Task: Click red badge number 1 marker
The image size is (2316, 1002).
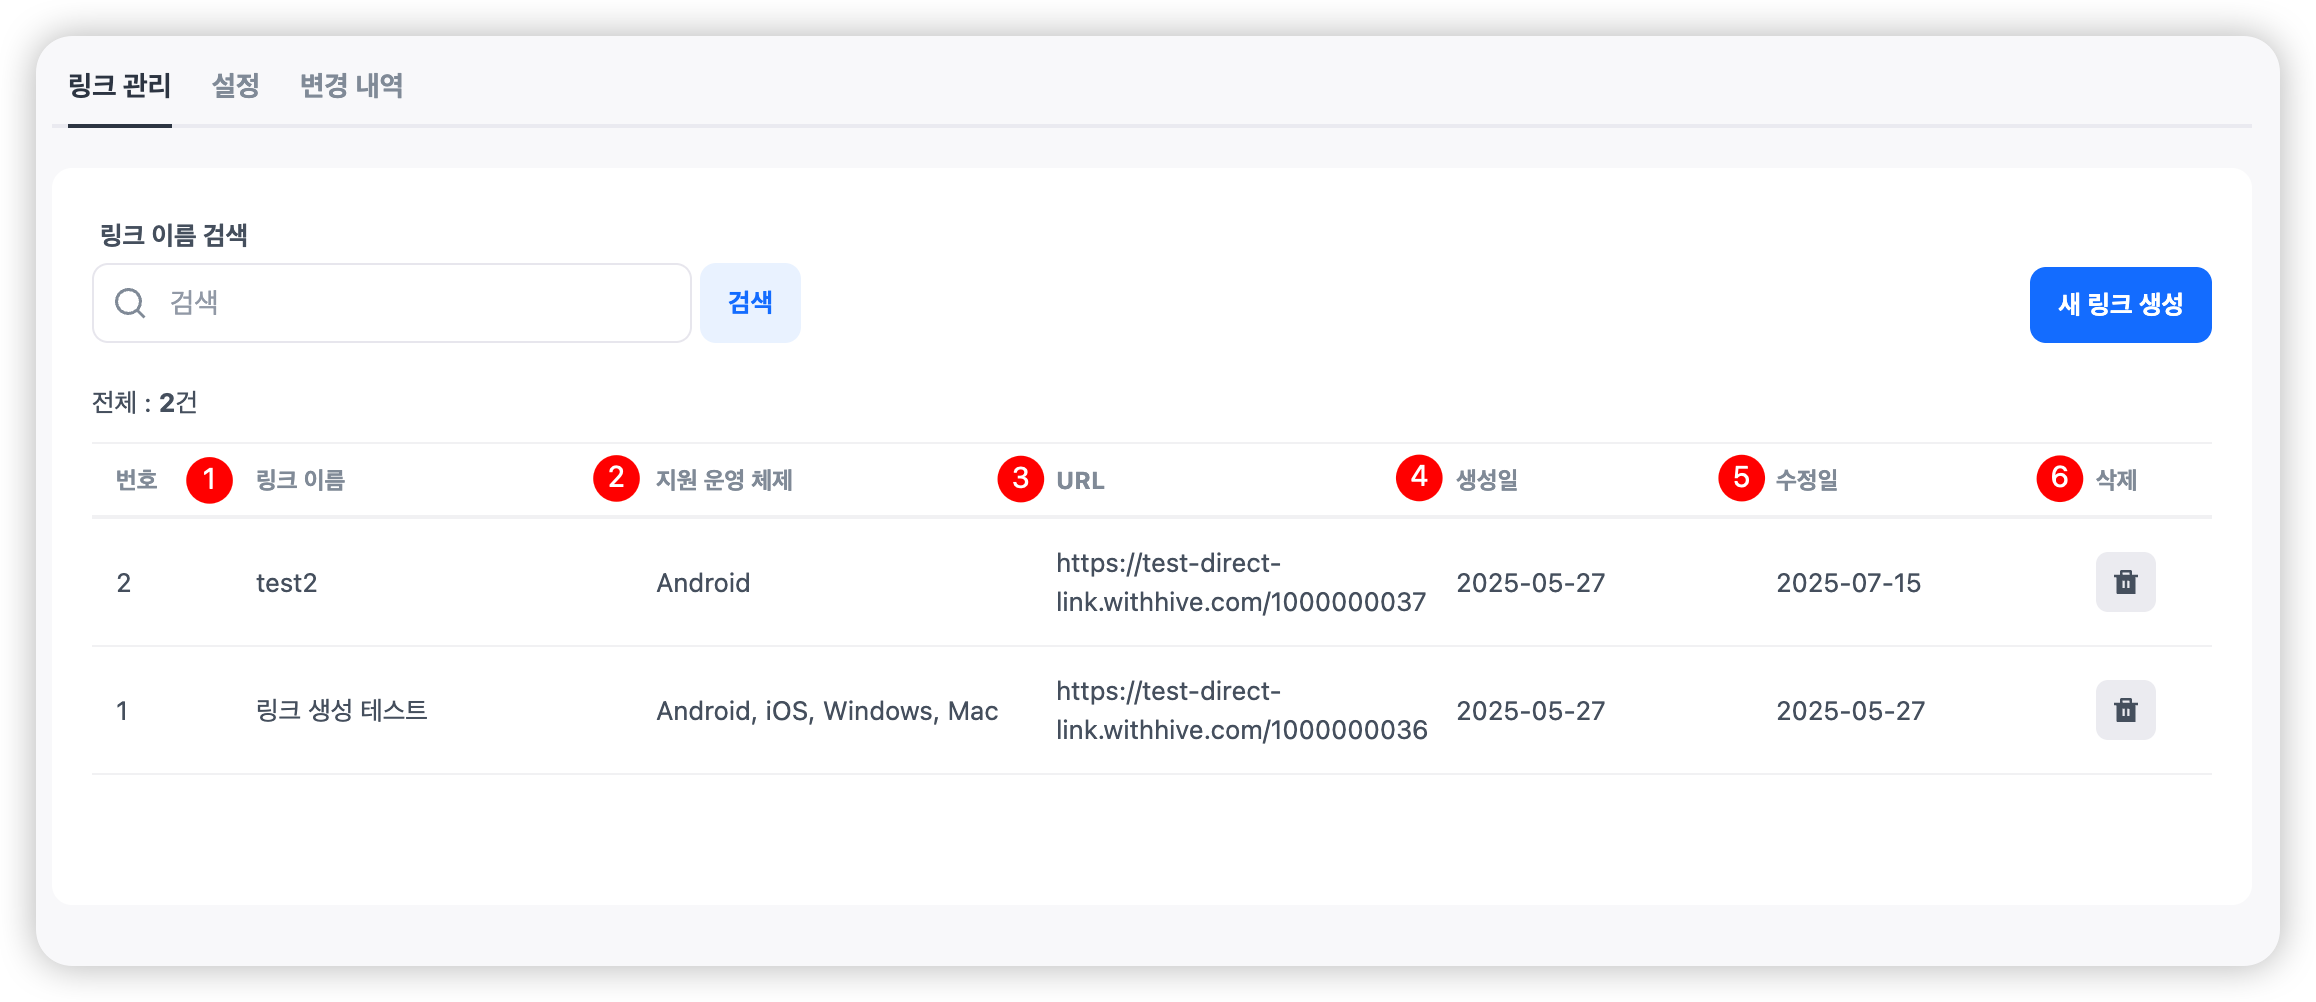Action: click(209, 480)
